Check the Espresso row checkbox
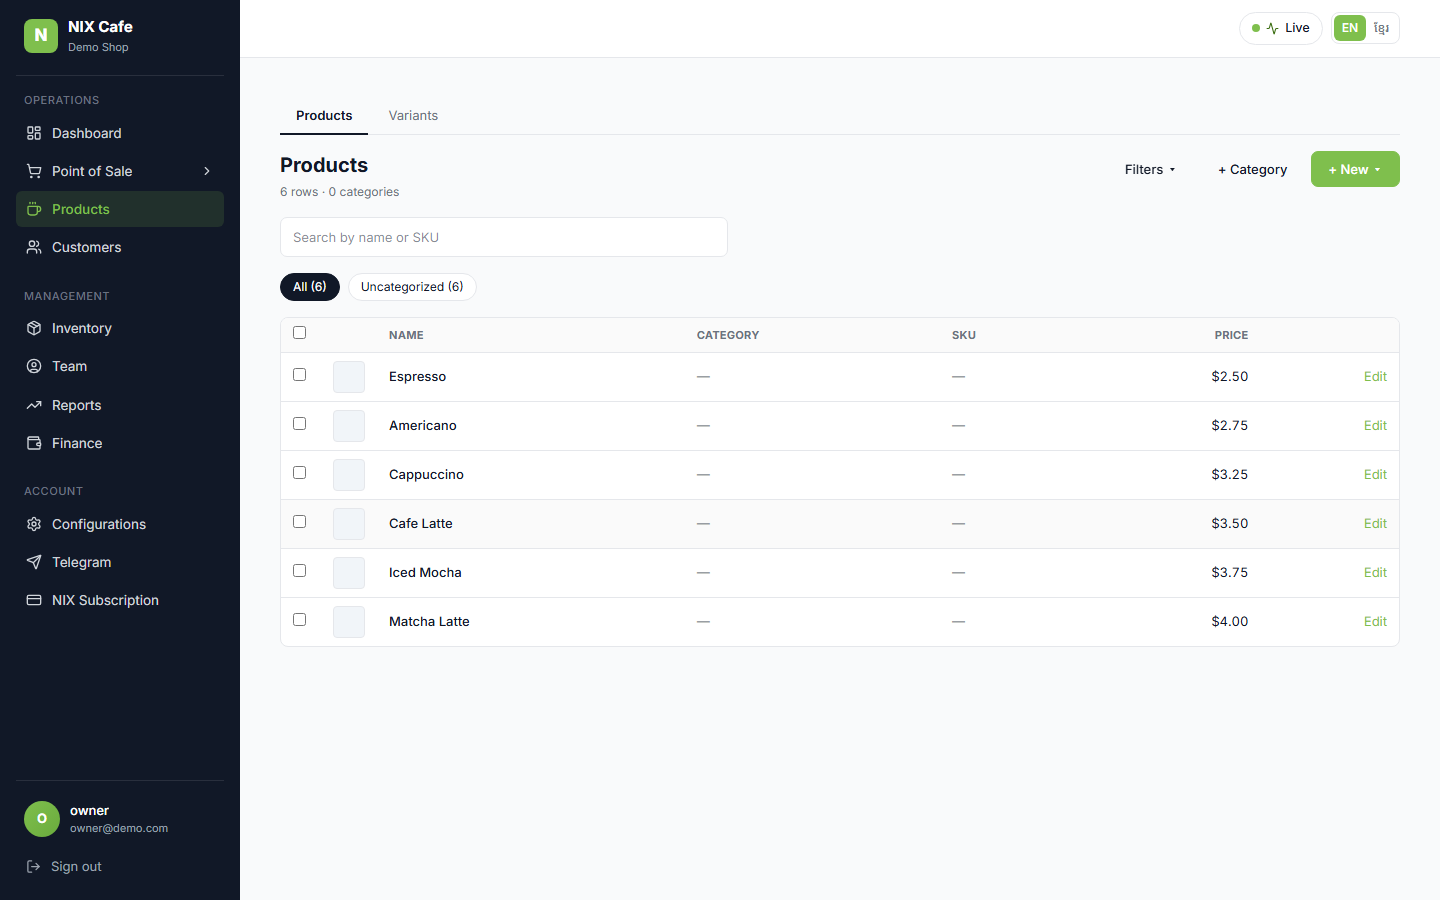The image size is (1440, 900). (x=299, y=375)
